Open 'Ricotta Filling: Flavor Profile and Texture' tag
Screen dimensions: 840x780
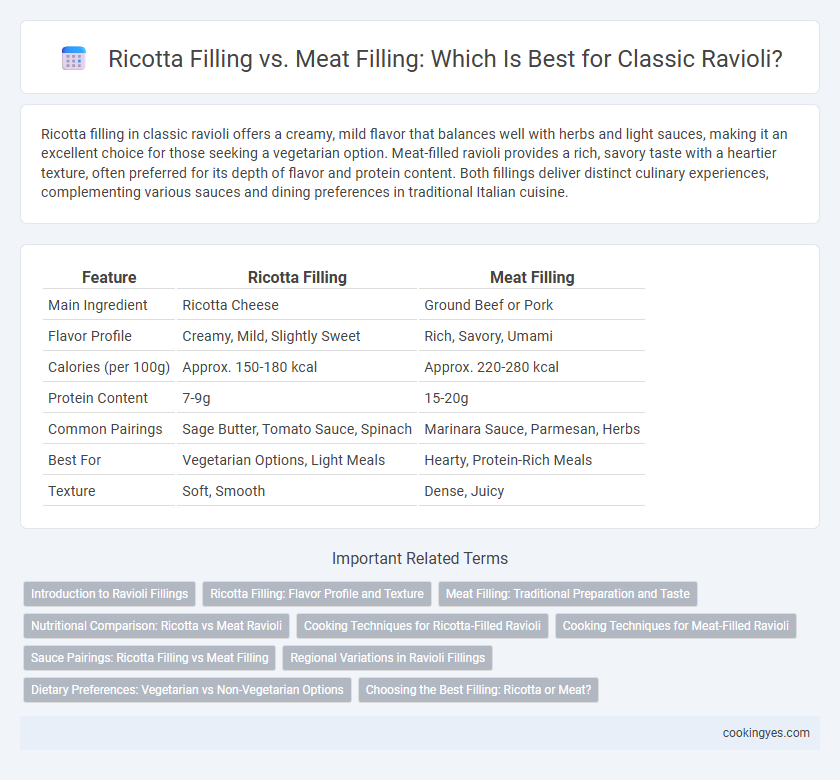pyautogui.click(x=317, y=594)
